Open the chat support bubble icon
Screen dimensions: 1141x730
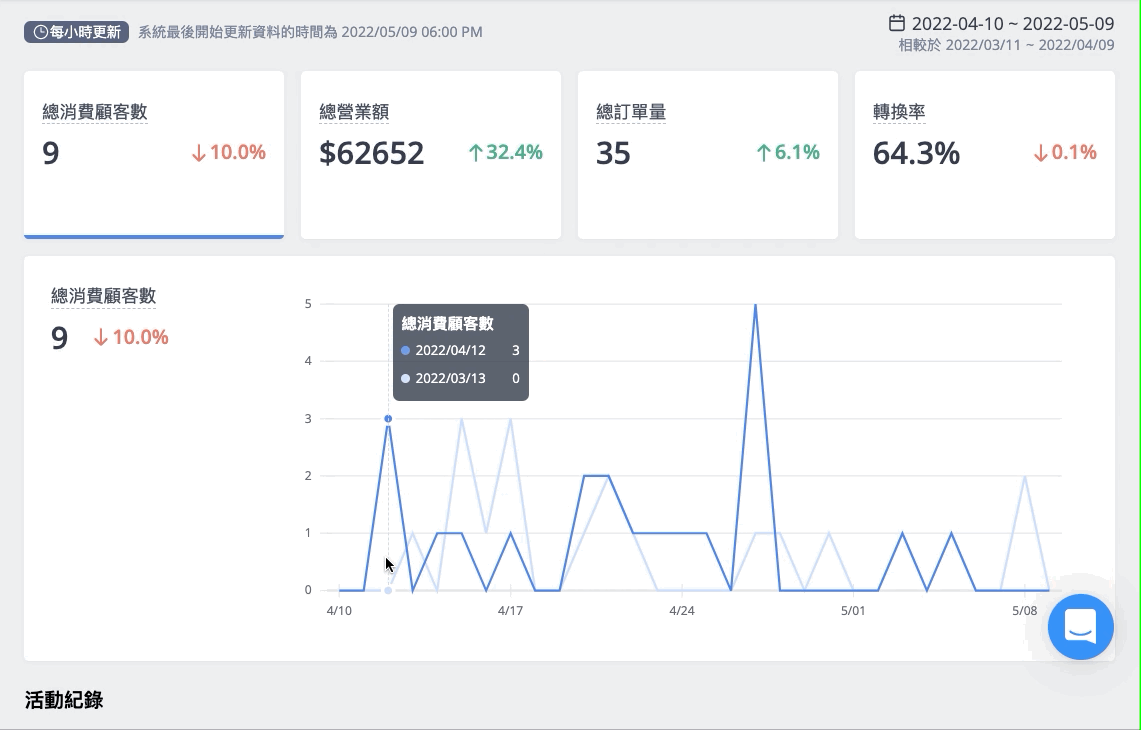pyautogui.click(x=1081, y=627)
